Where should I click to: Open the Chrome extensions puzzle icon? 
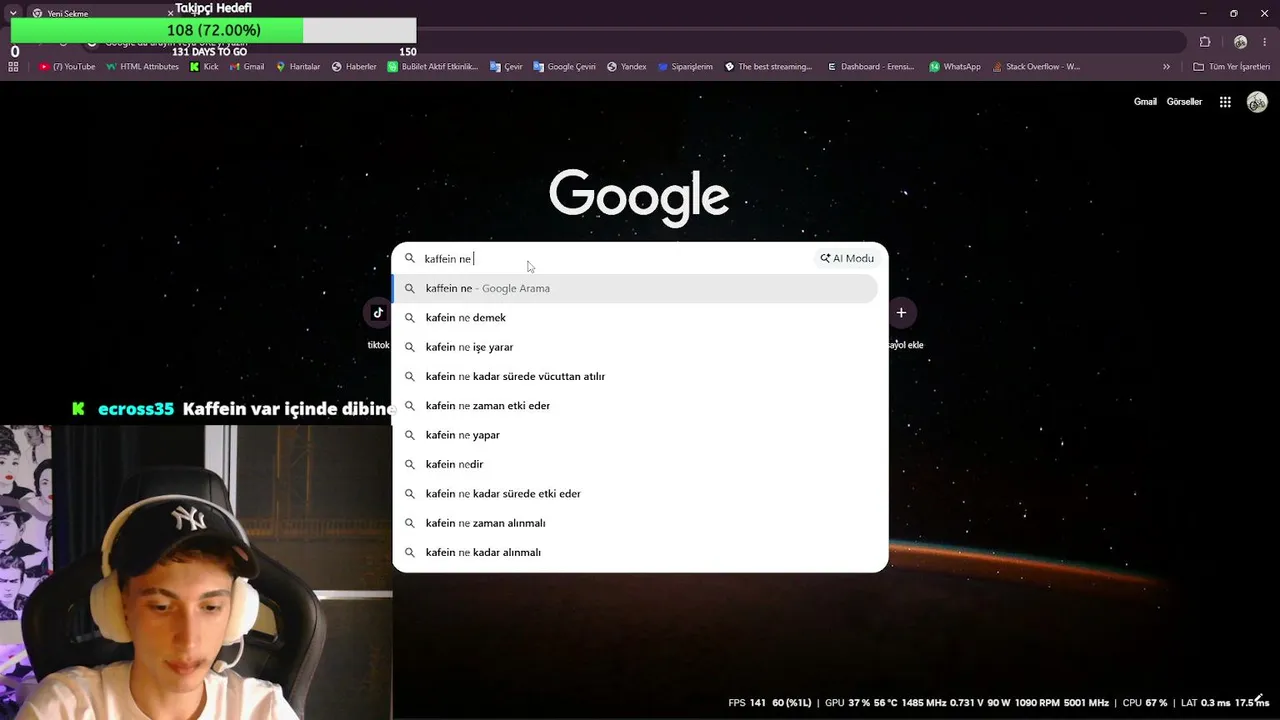[x=1205, y=42]
